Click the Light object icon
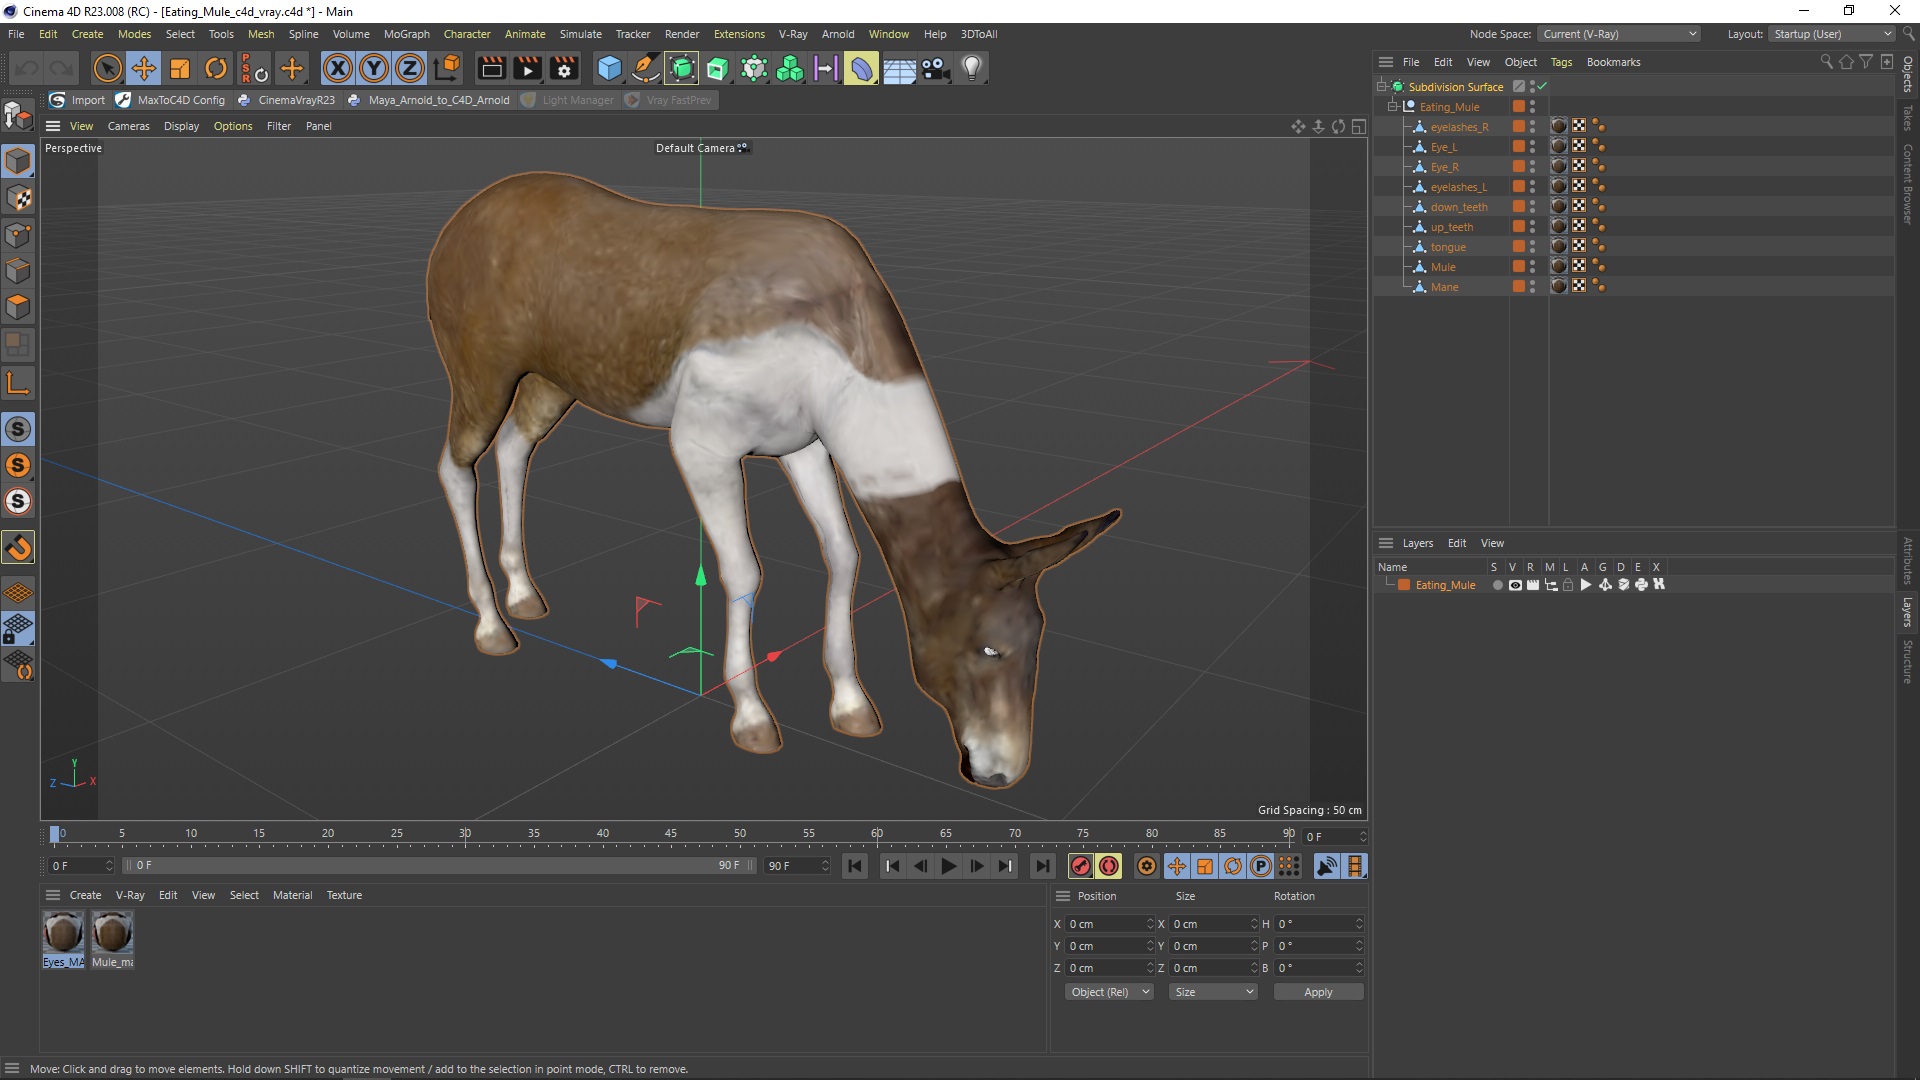The height and width of the screenshot is (1080, 1920). [971, 68]
